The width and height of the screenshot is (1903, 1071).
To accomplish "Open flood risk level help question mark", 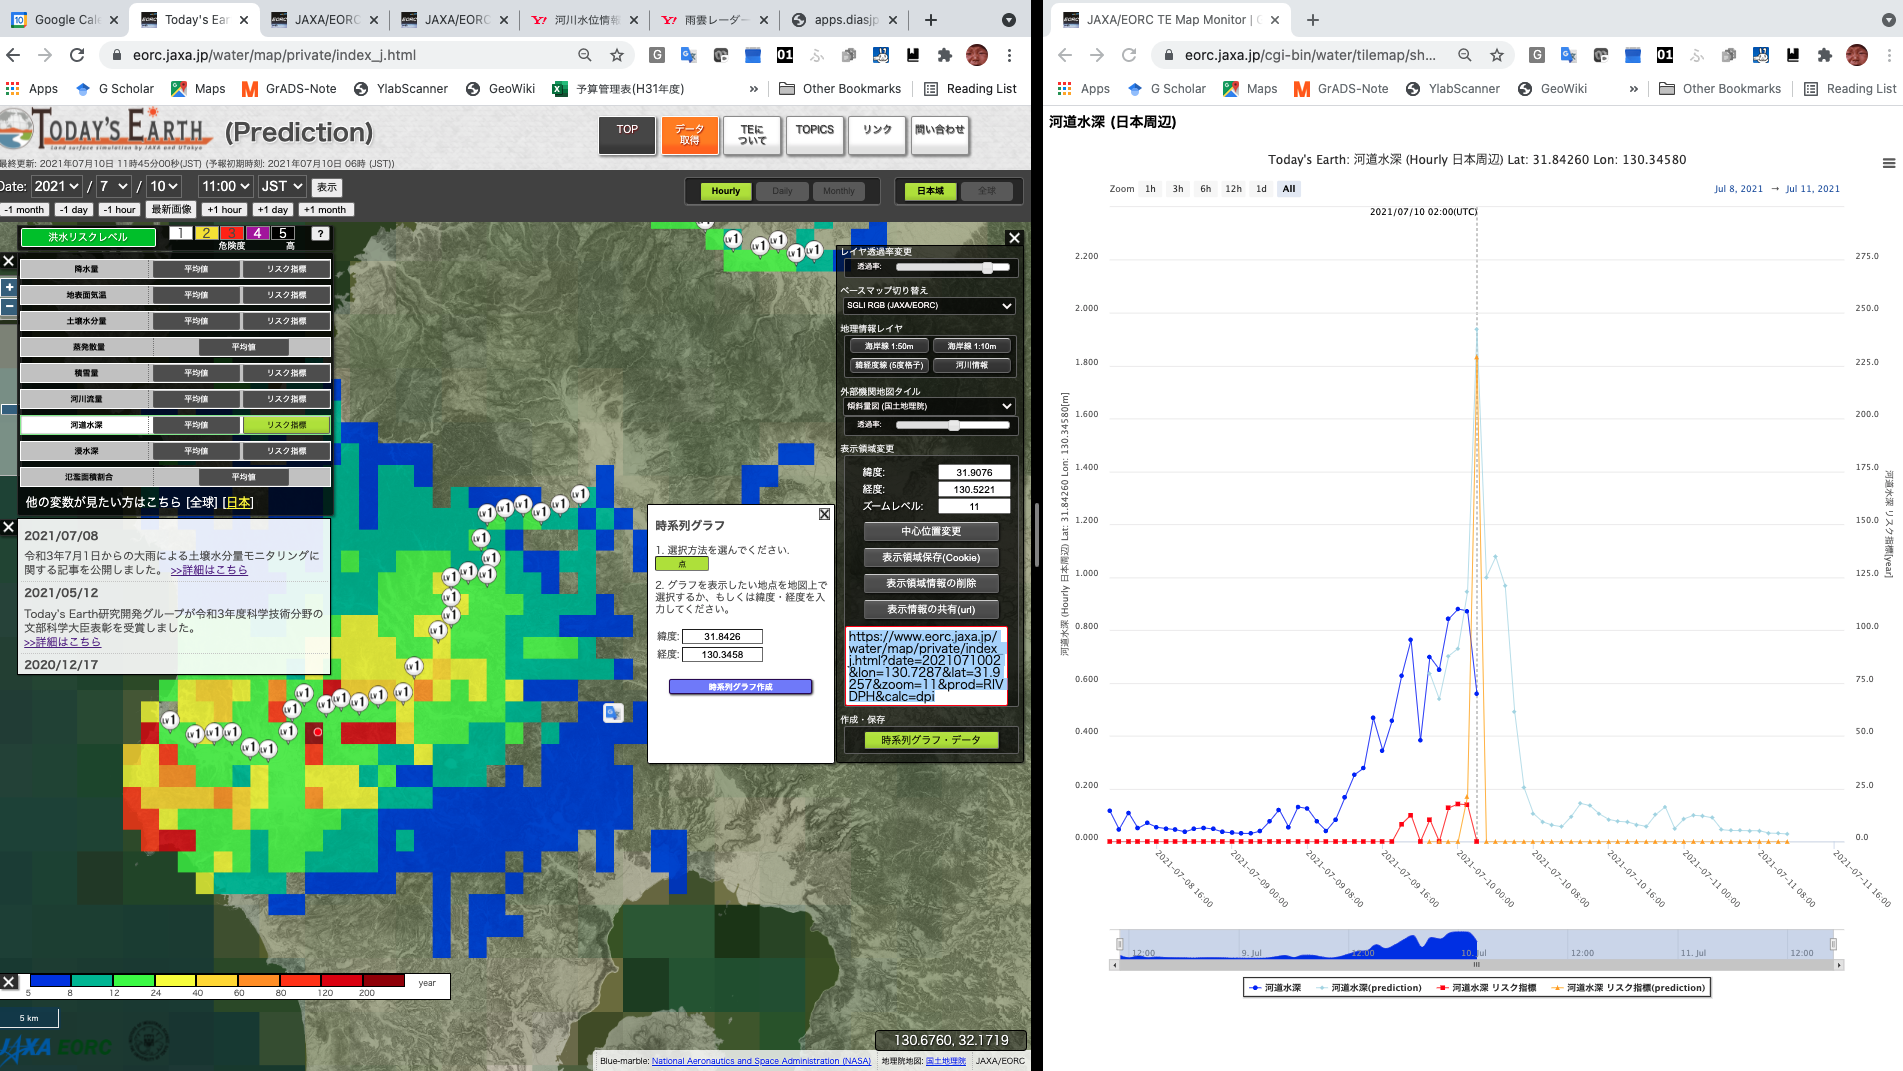I will (320, 234).
